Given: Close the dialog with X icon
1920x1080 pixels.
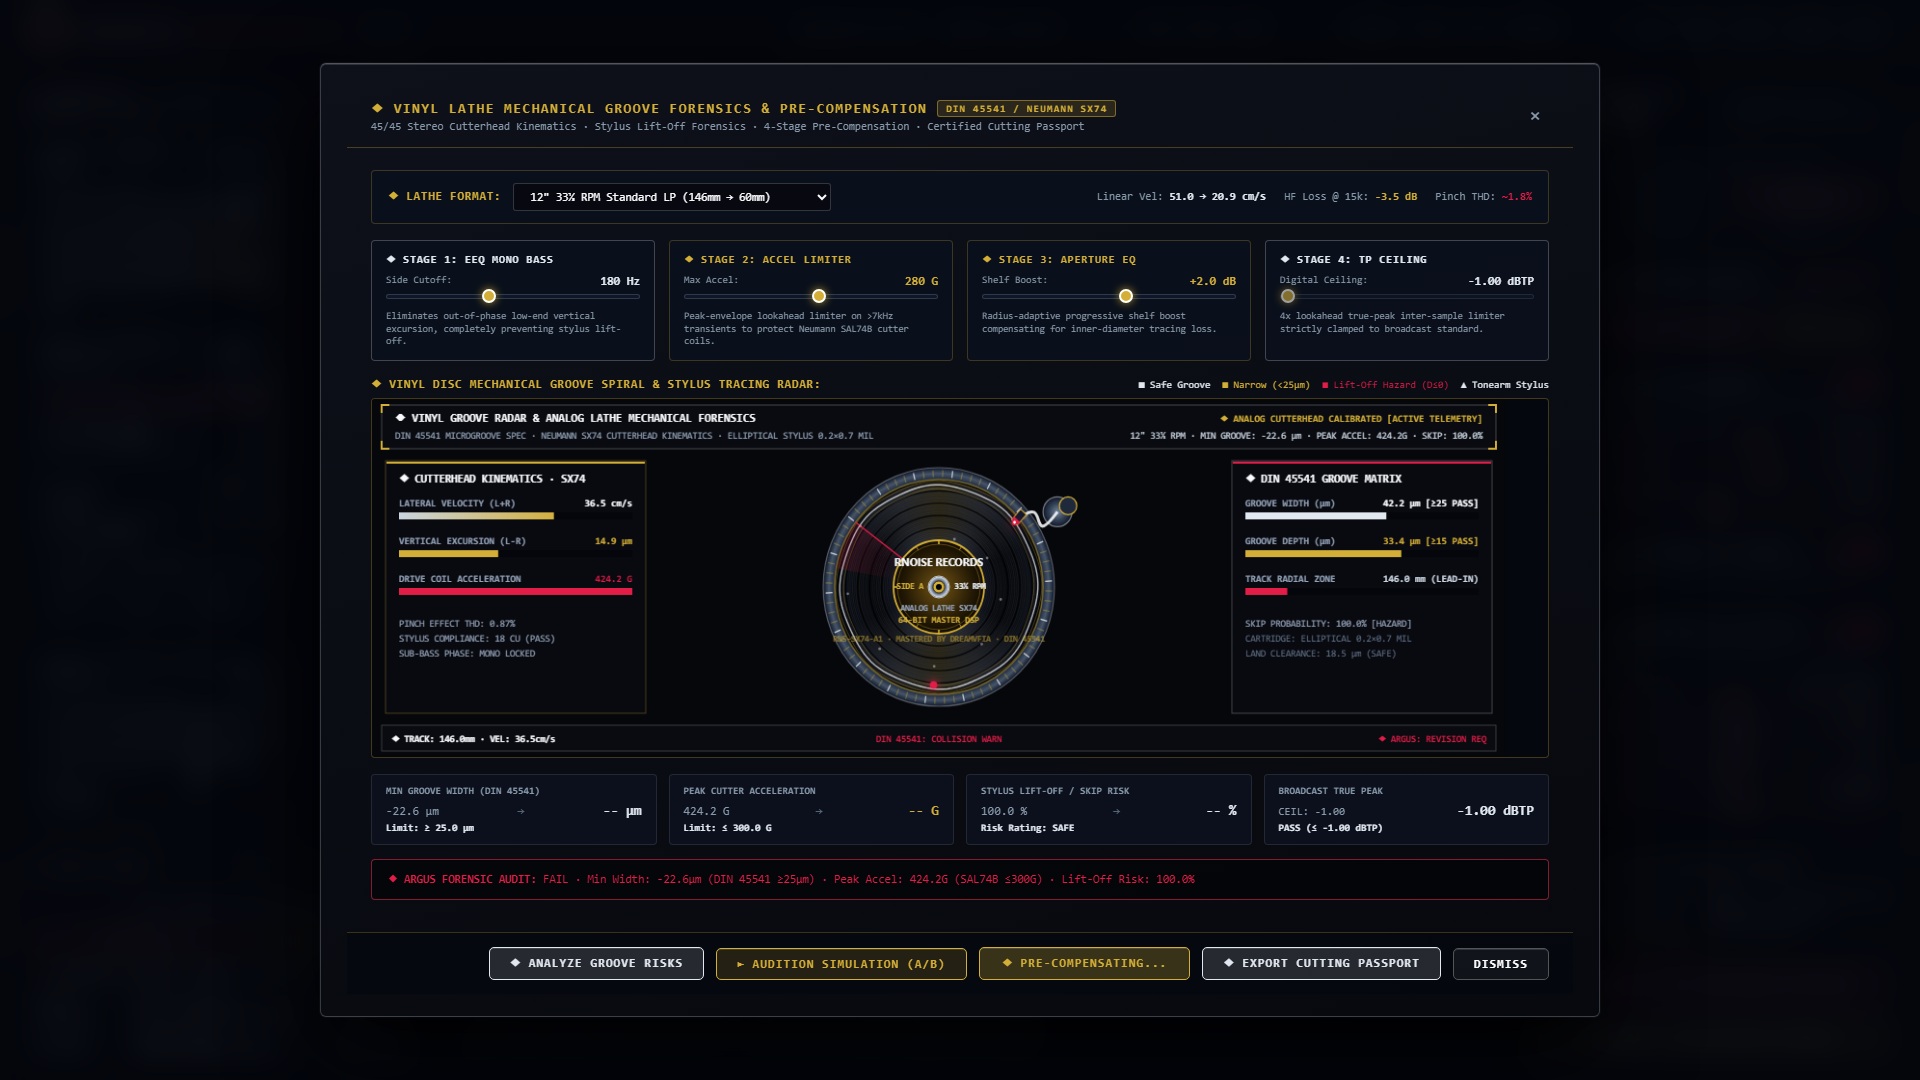Looking at the screenshot, I should (1535, 116).
